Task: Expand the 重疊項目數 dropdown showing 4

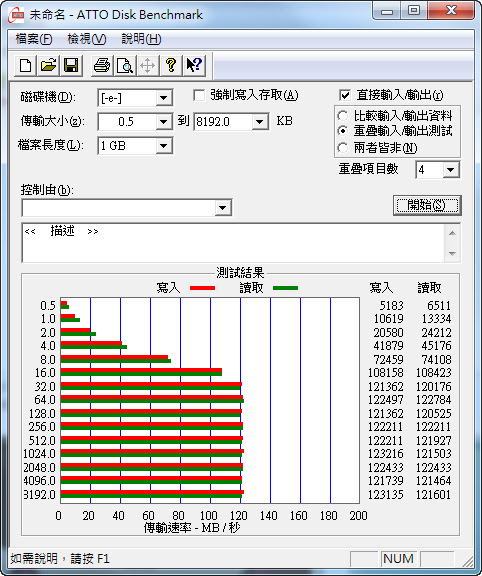Action: click(451, 170)
